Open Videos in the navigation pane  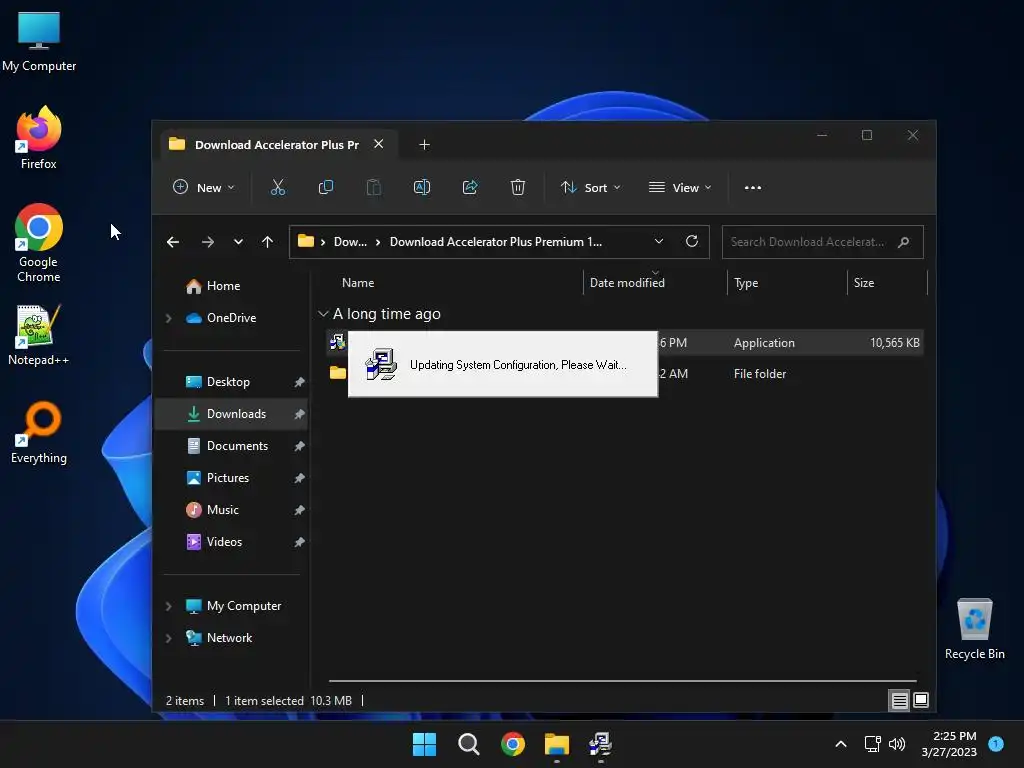(x=225, y=542)
